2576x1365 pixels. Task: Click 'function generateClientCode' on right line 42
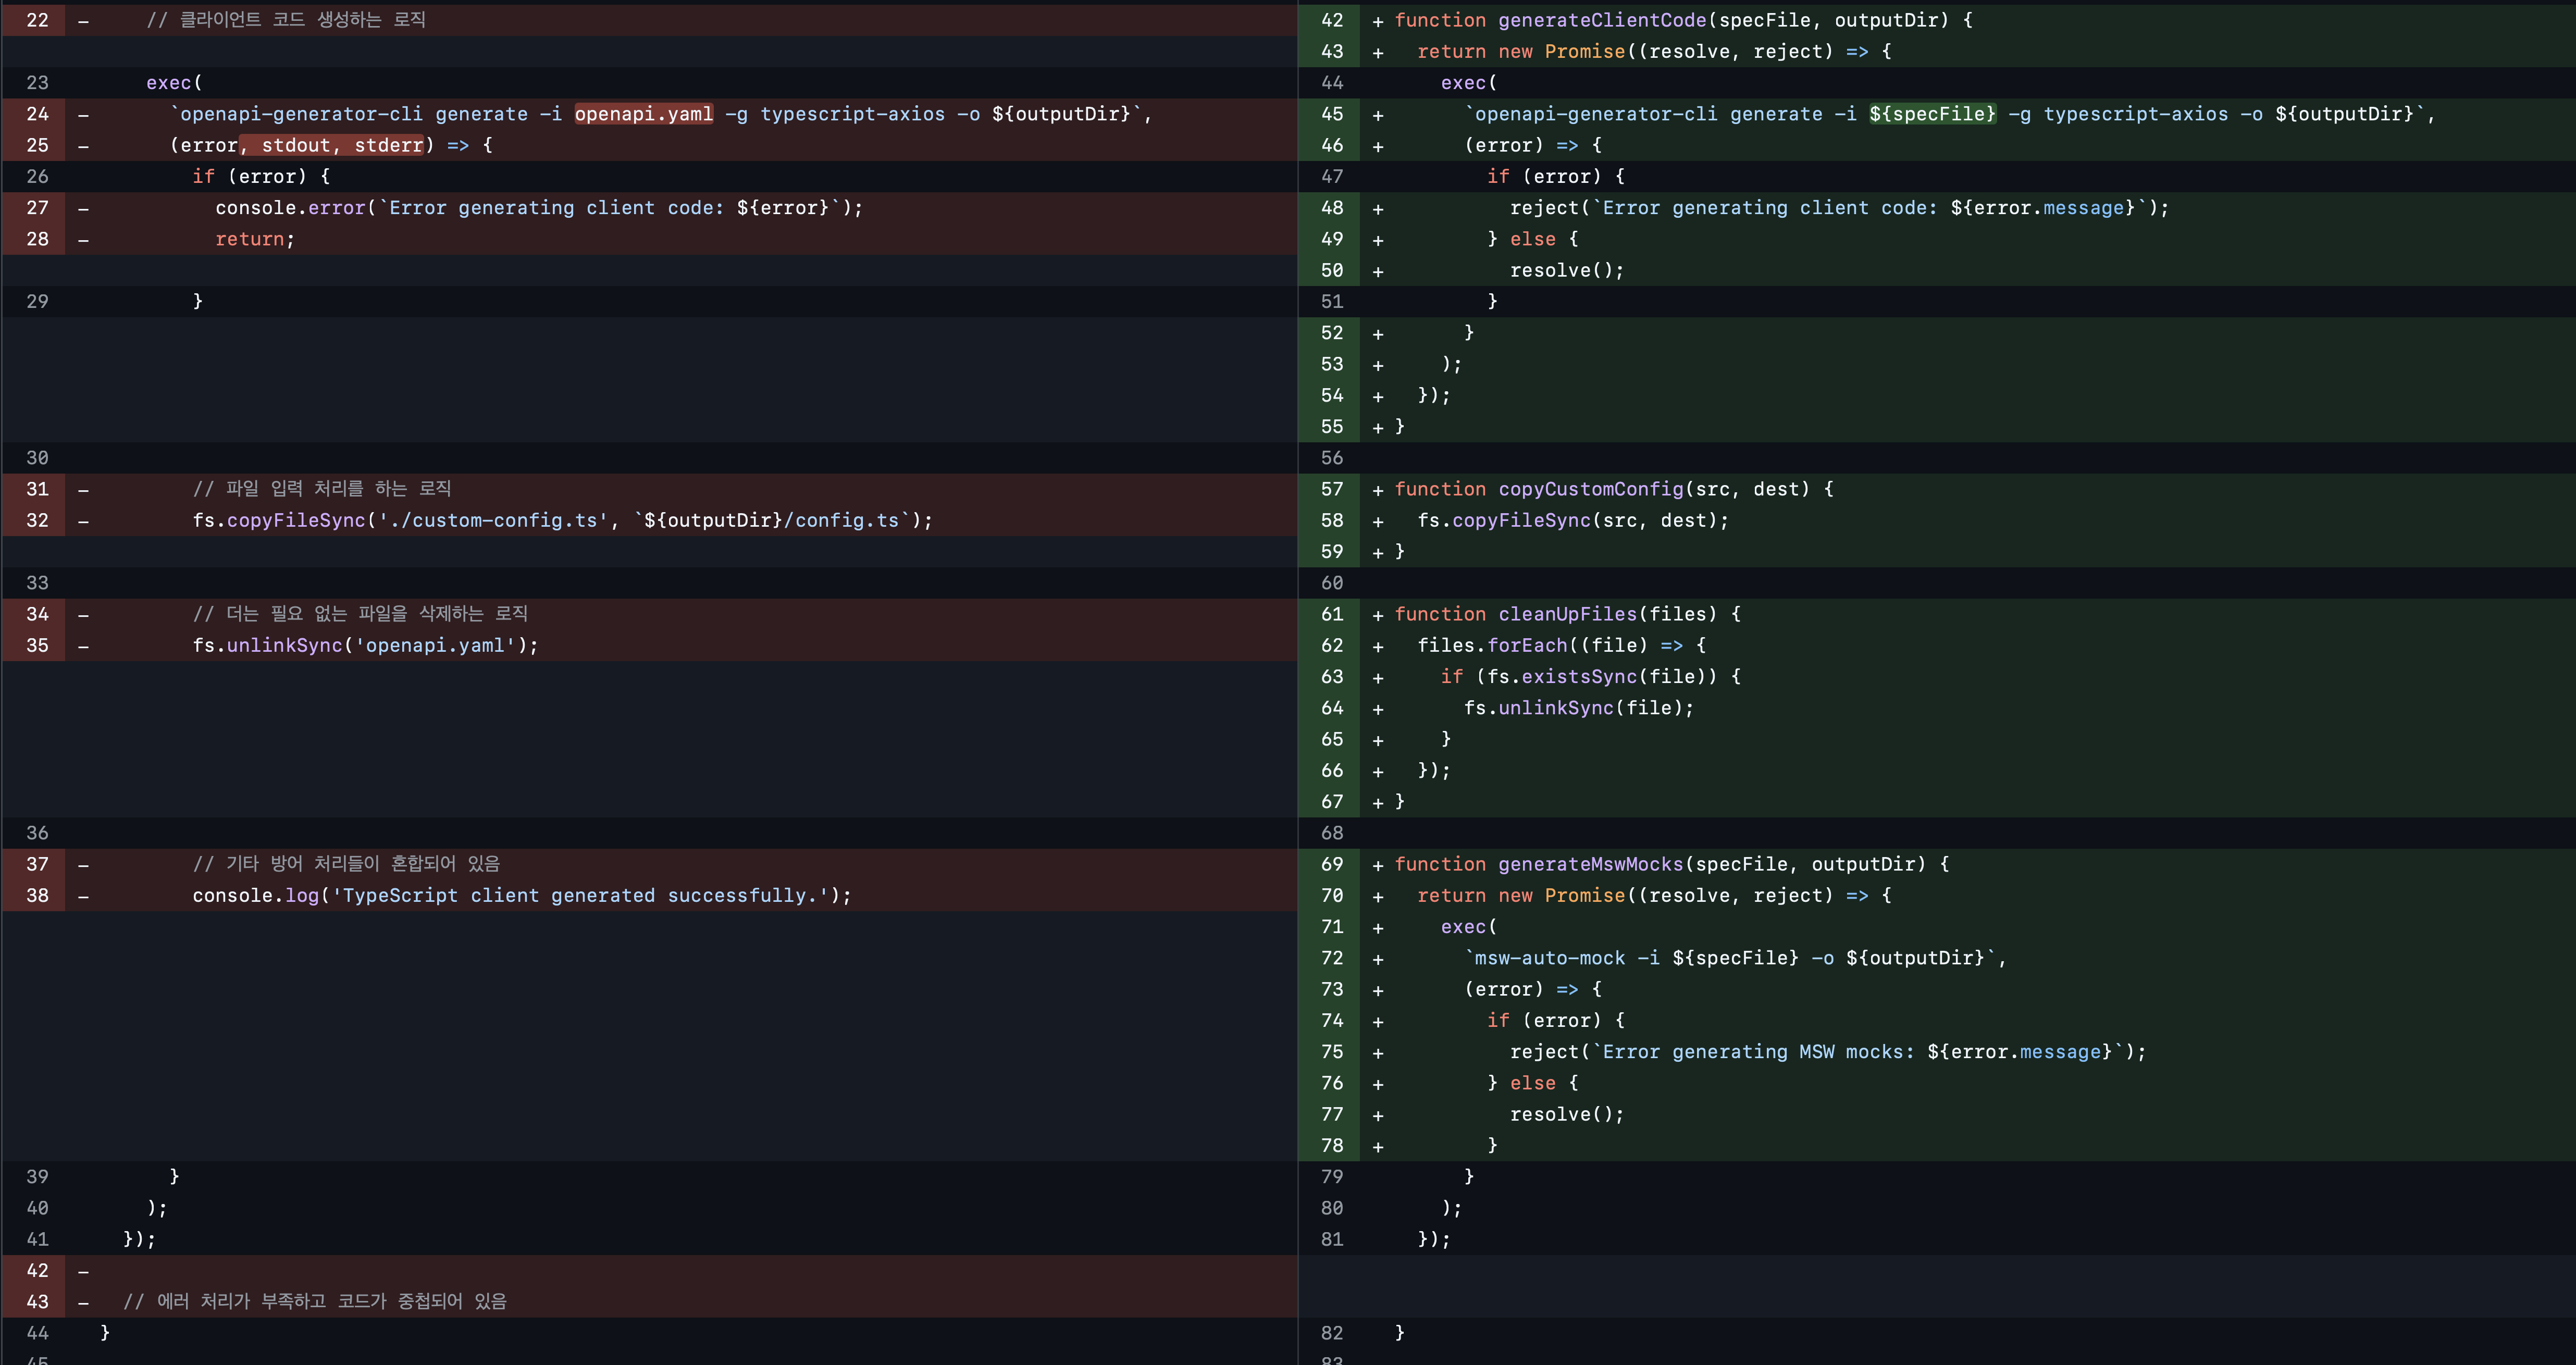(1550, 20)
